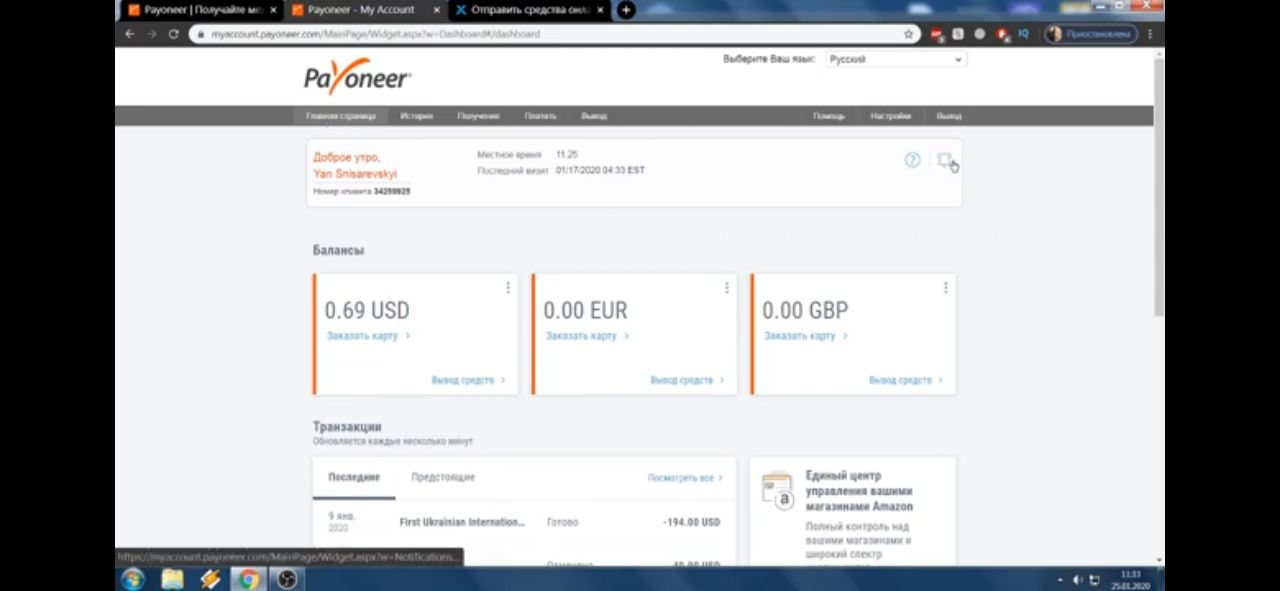Open the Главная страница menu item
This screenshot has height=591, width=1280.
tap(341, 116)
